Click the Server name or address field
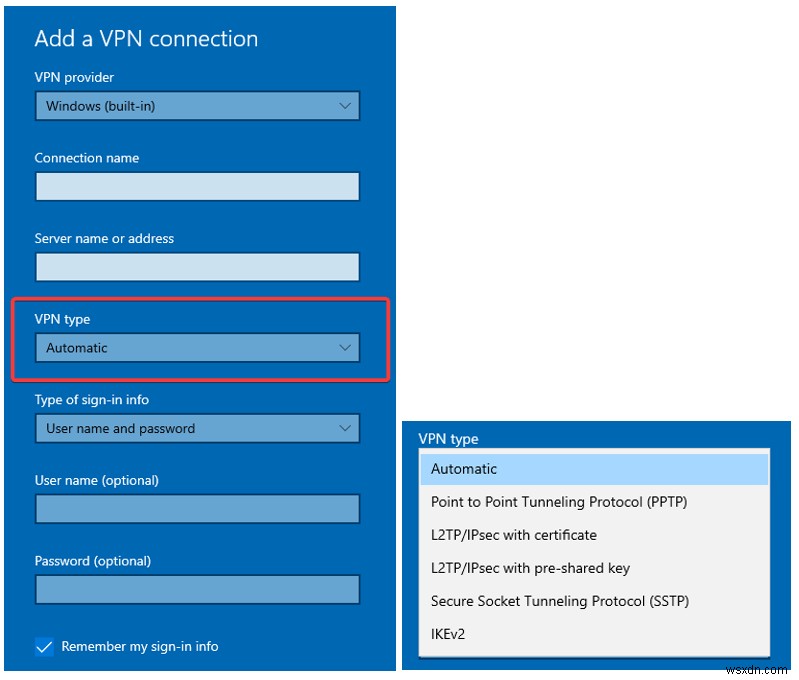The width and height of the screenshot is (799, 680). (197, 267)
